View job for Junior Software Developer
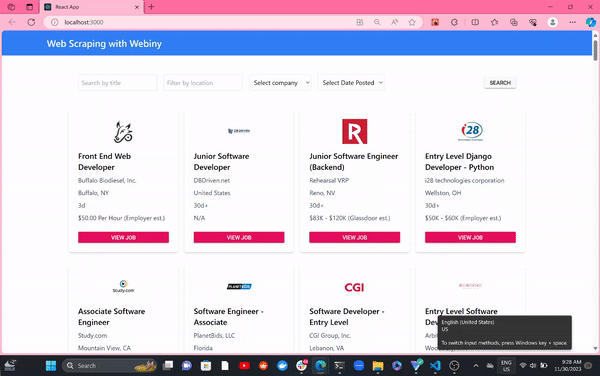The image size is (600, 376). [x=239, y=237]
